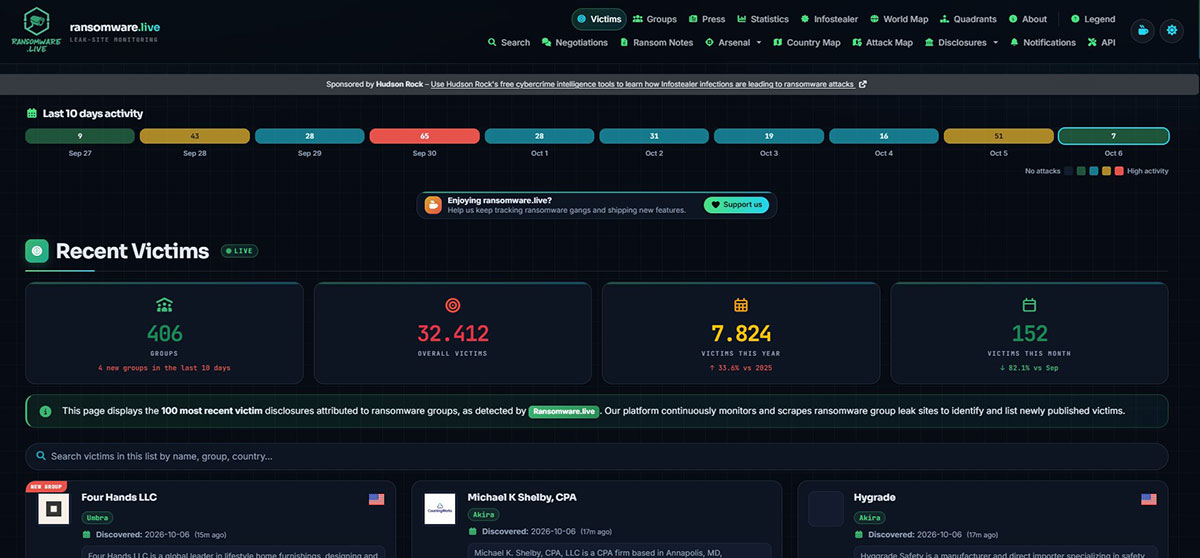Open the Ransom Notes page
The image size is (1200, 558).
[x=657, y=43]
